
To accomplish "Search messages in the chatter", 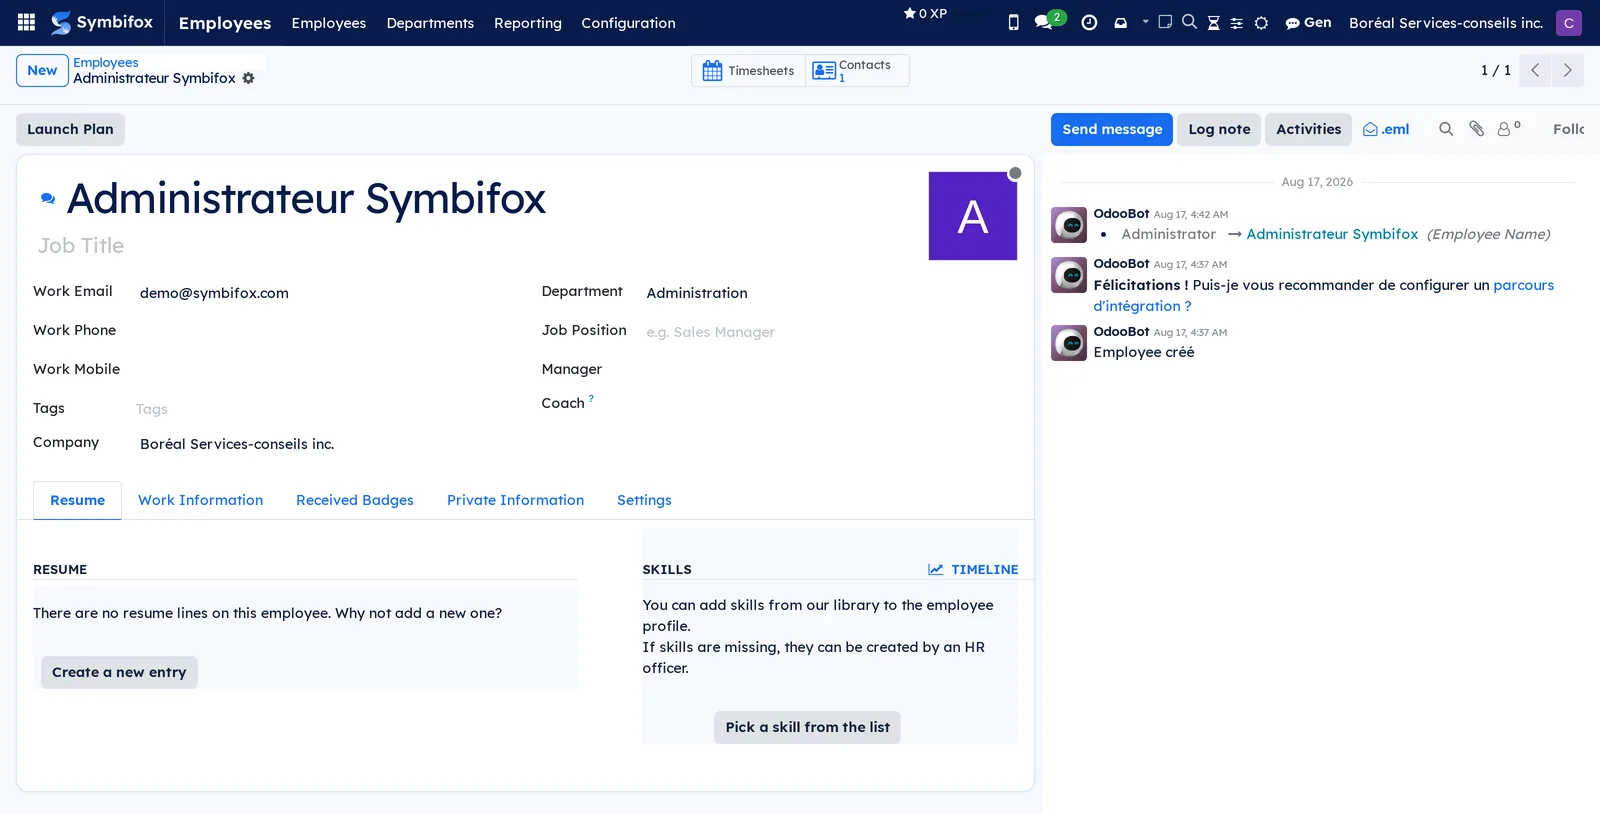I will pos(1446,129).
